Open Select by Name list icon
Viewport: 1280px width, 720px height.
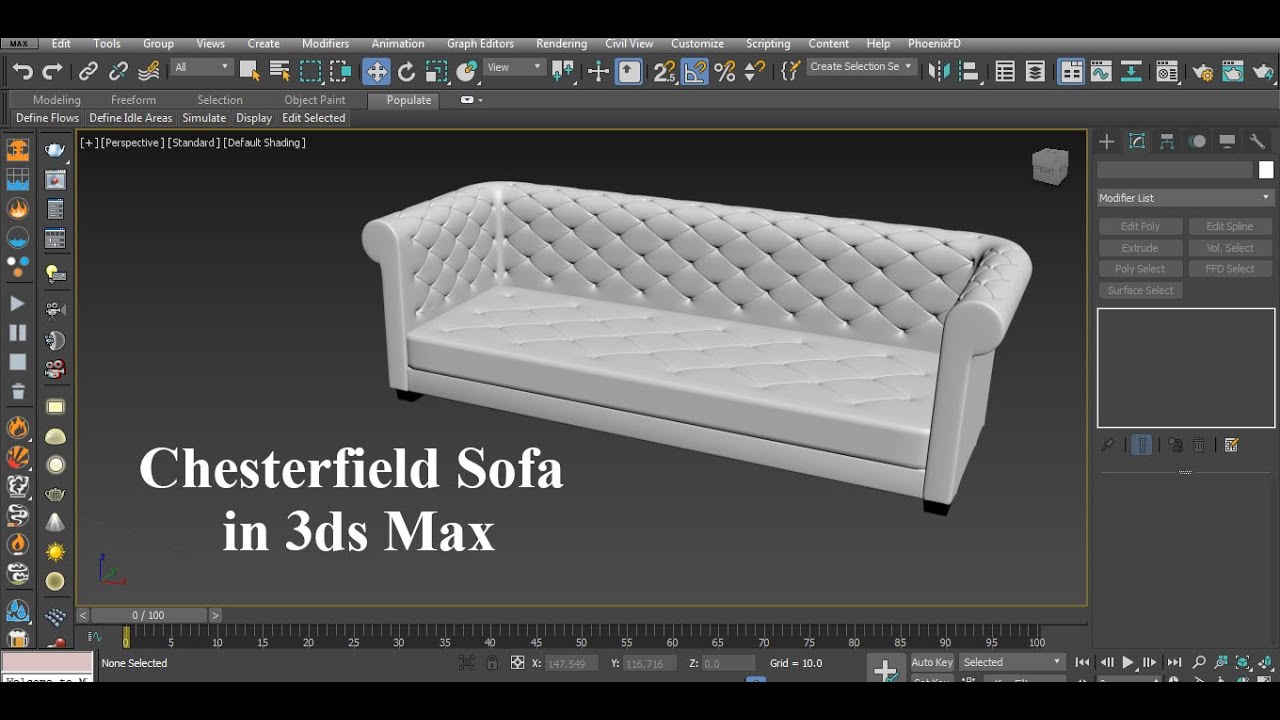tap(280, 71)
